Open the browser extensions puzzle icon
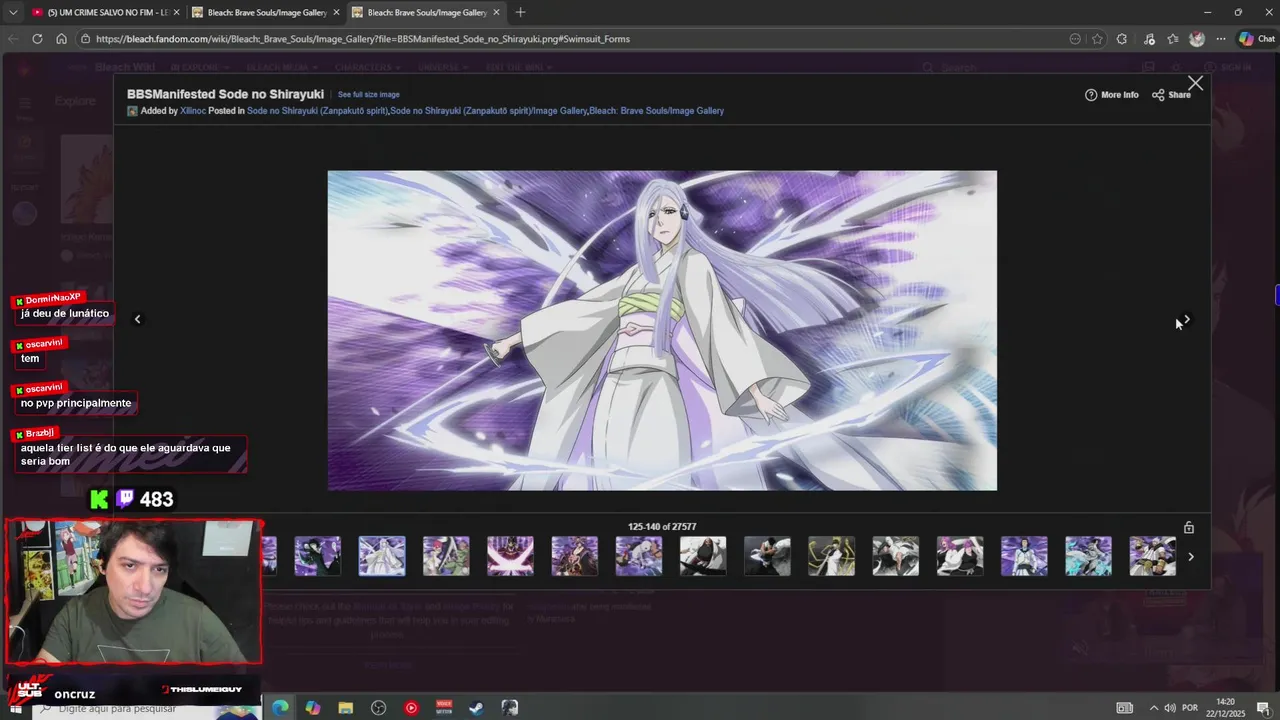This screenshot has width=1280, height=720. click(x=1122, y=39)
